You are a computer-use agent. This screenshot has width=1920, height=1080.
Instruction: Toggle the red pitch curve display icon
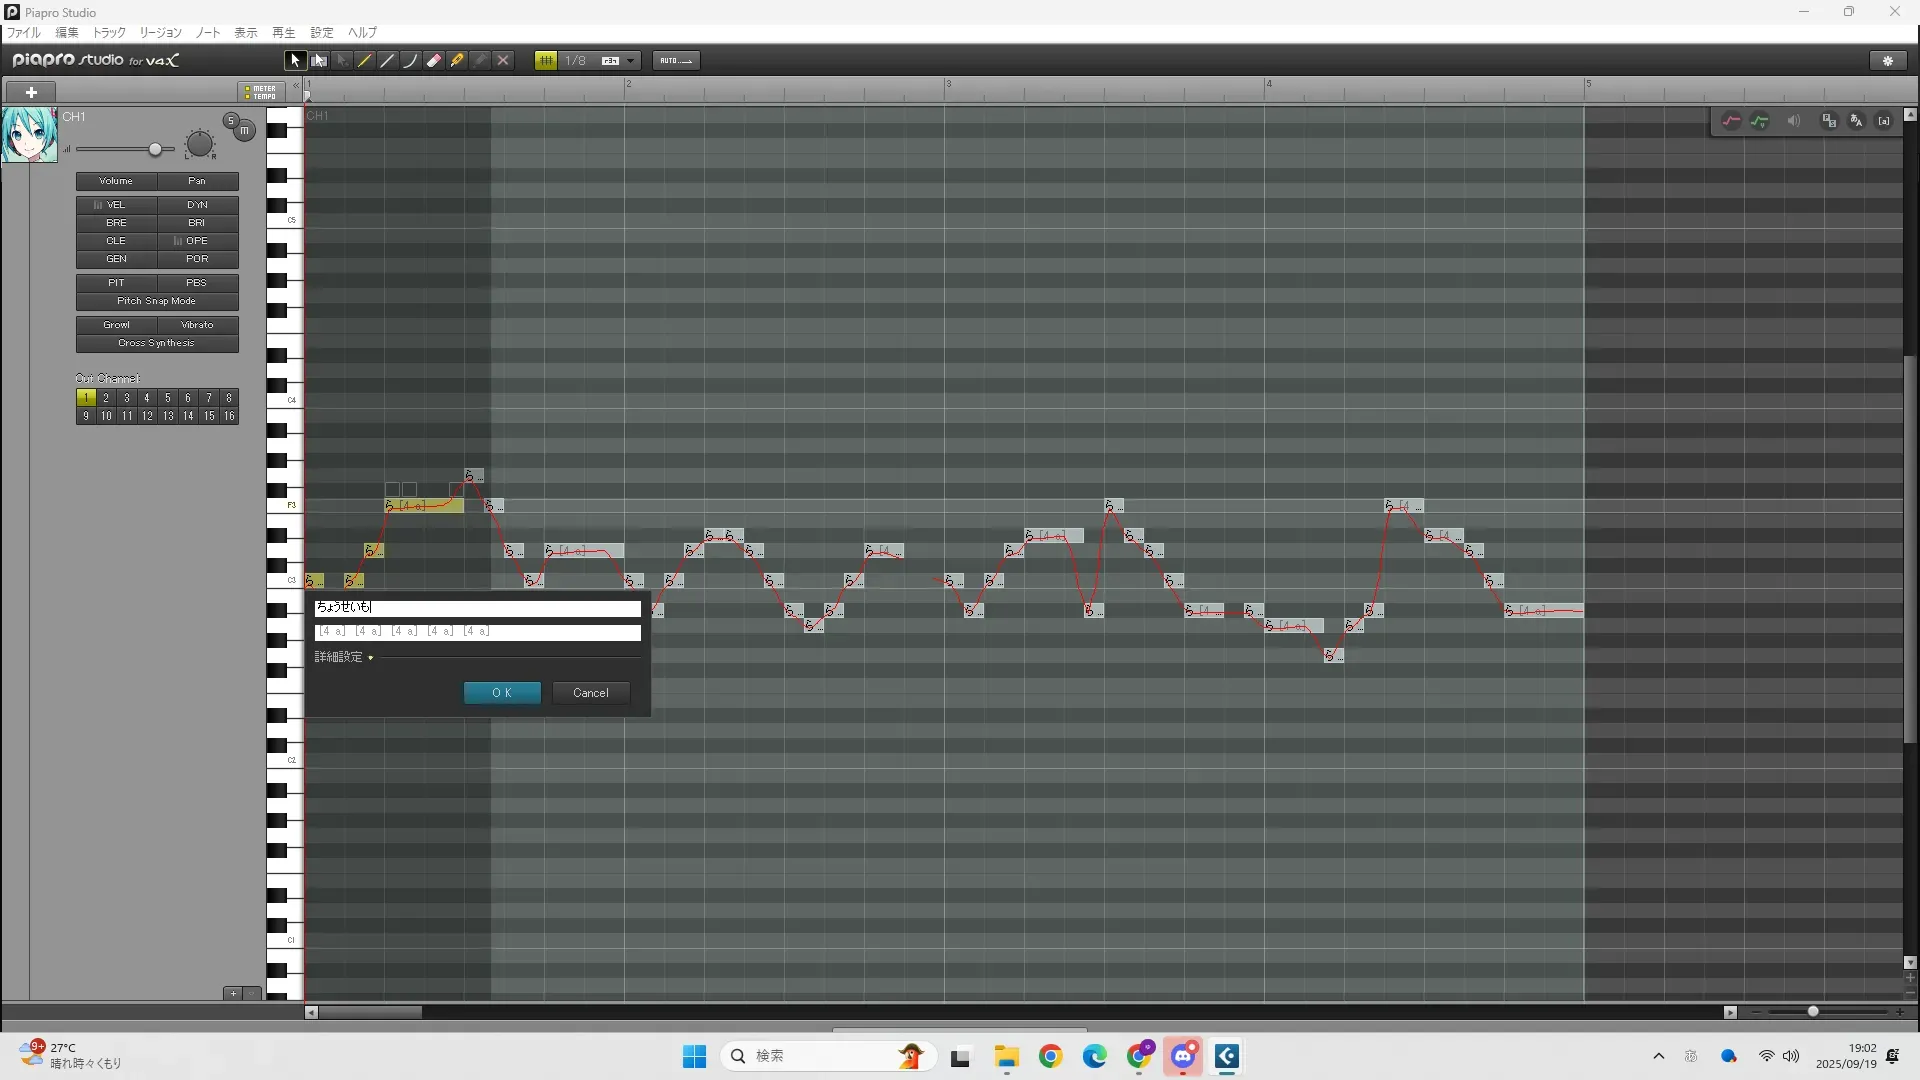pos(1731,121)
